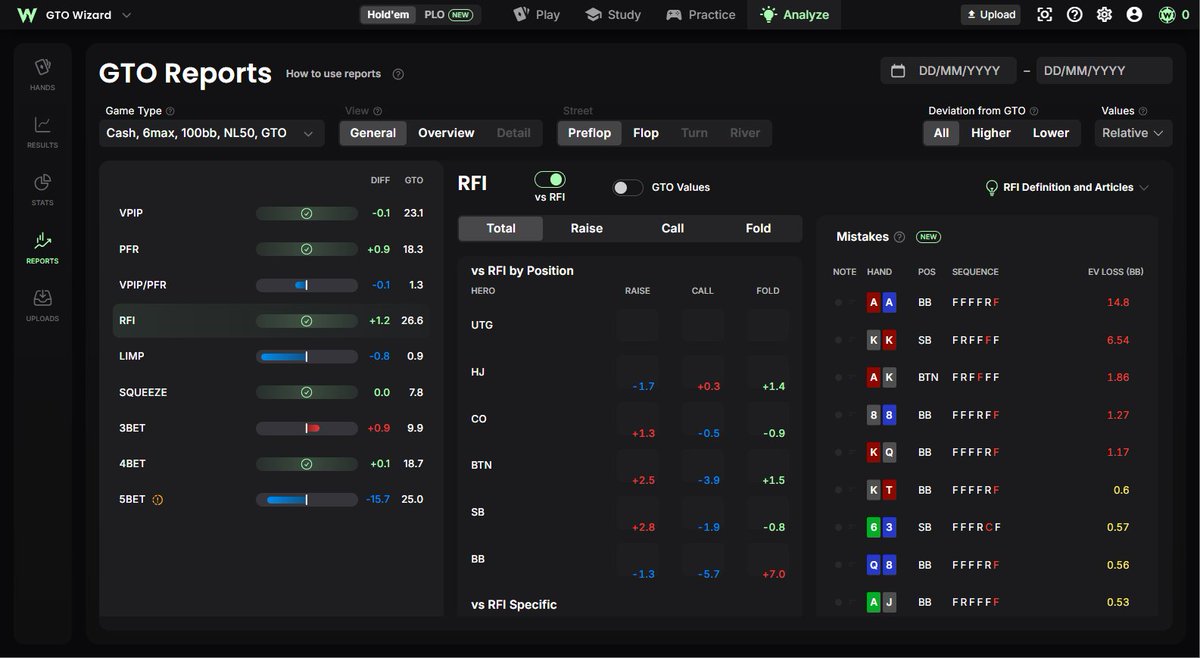Open the How to use reports link
Screen dimensions: 1200x658
coord(333,74)
